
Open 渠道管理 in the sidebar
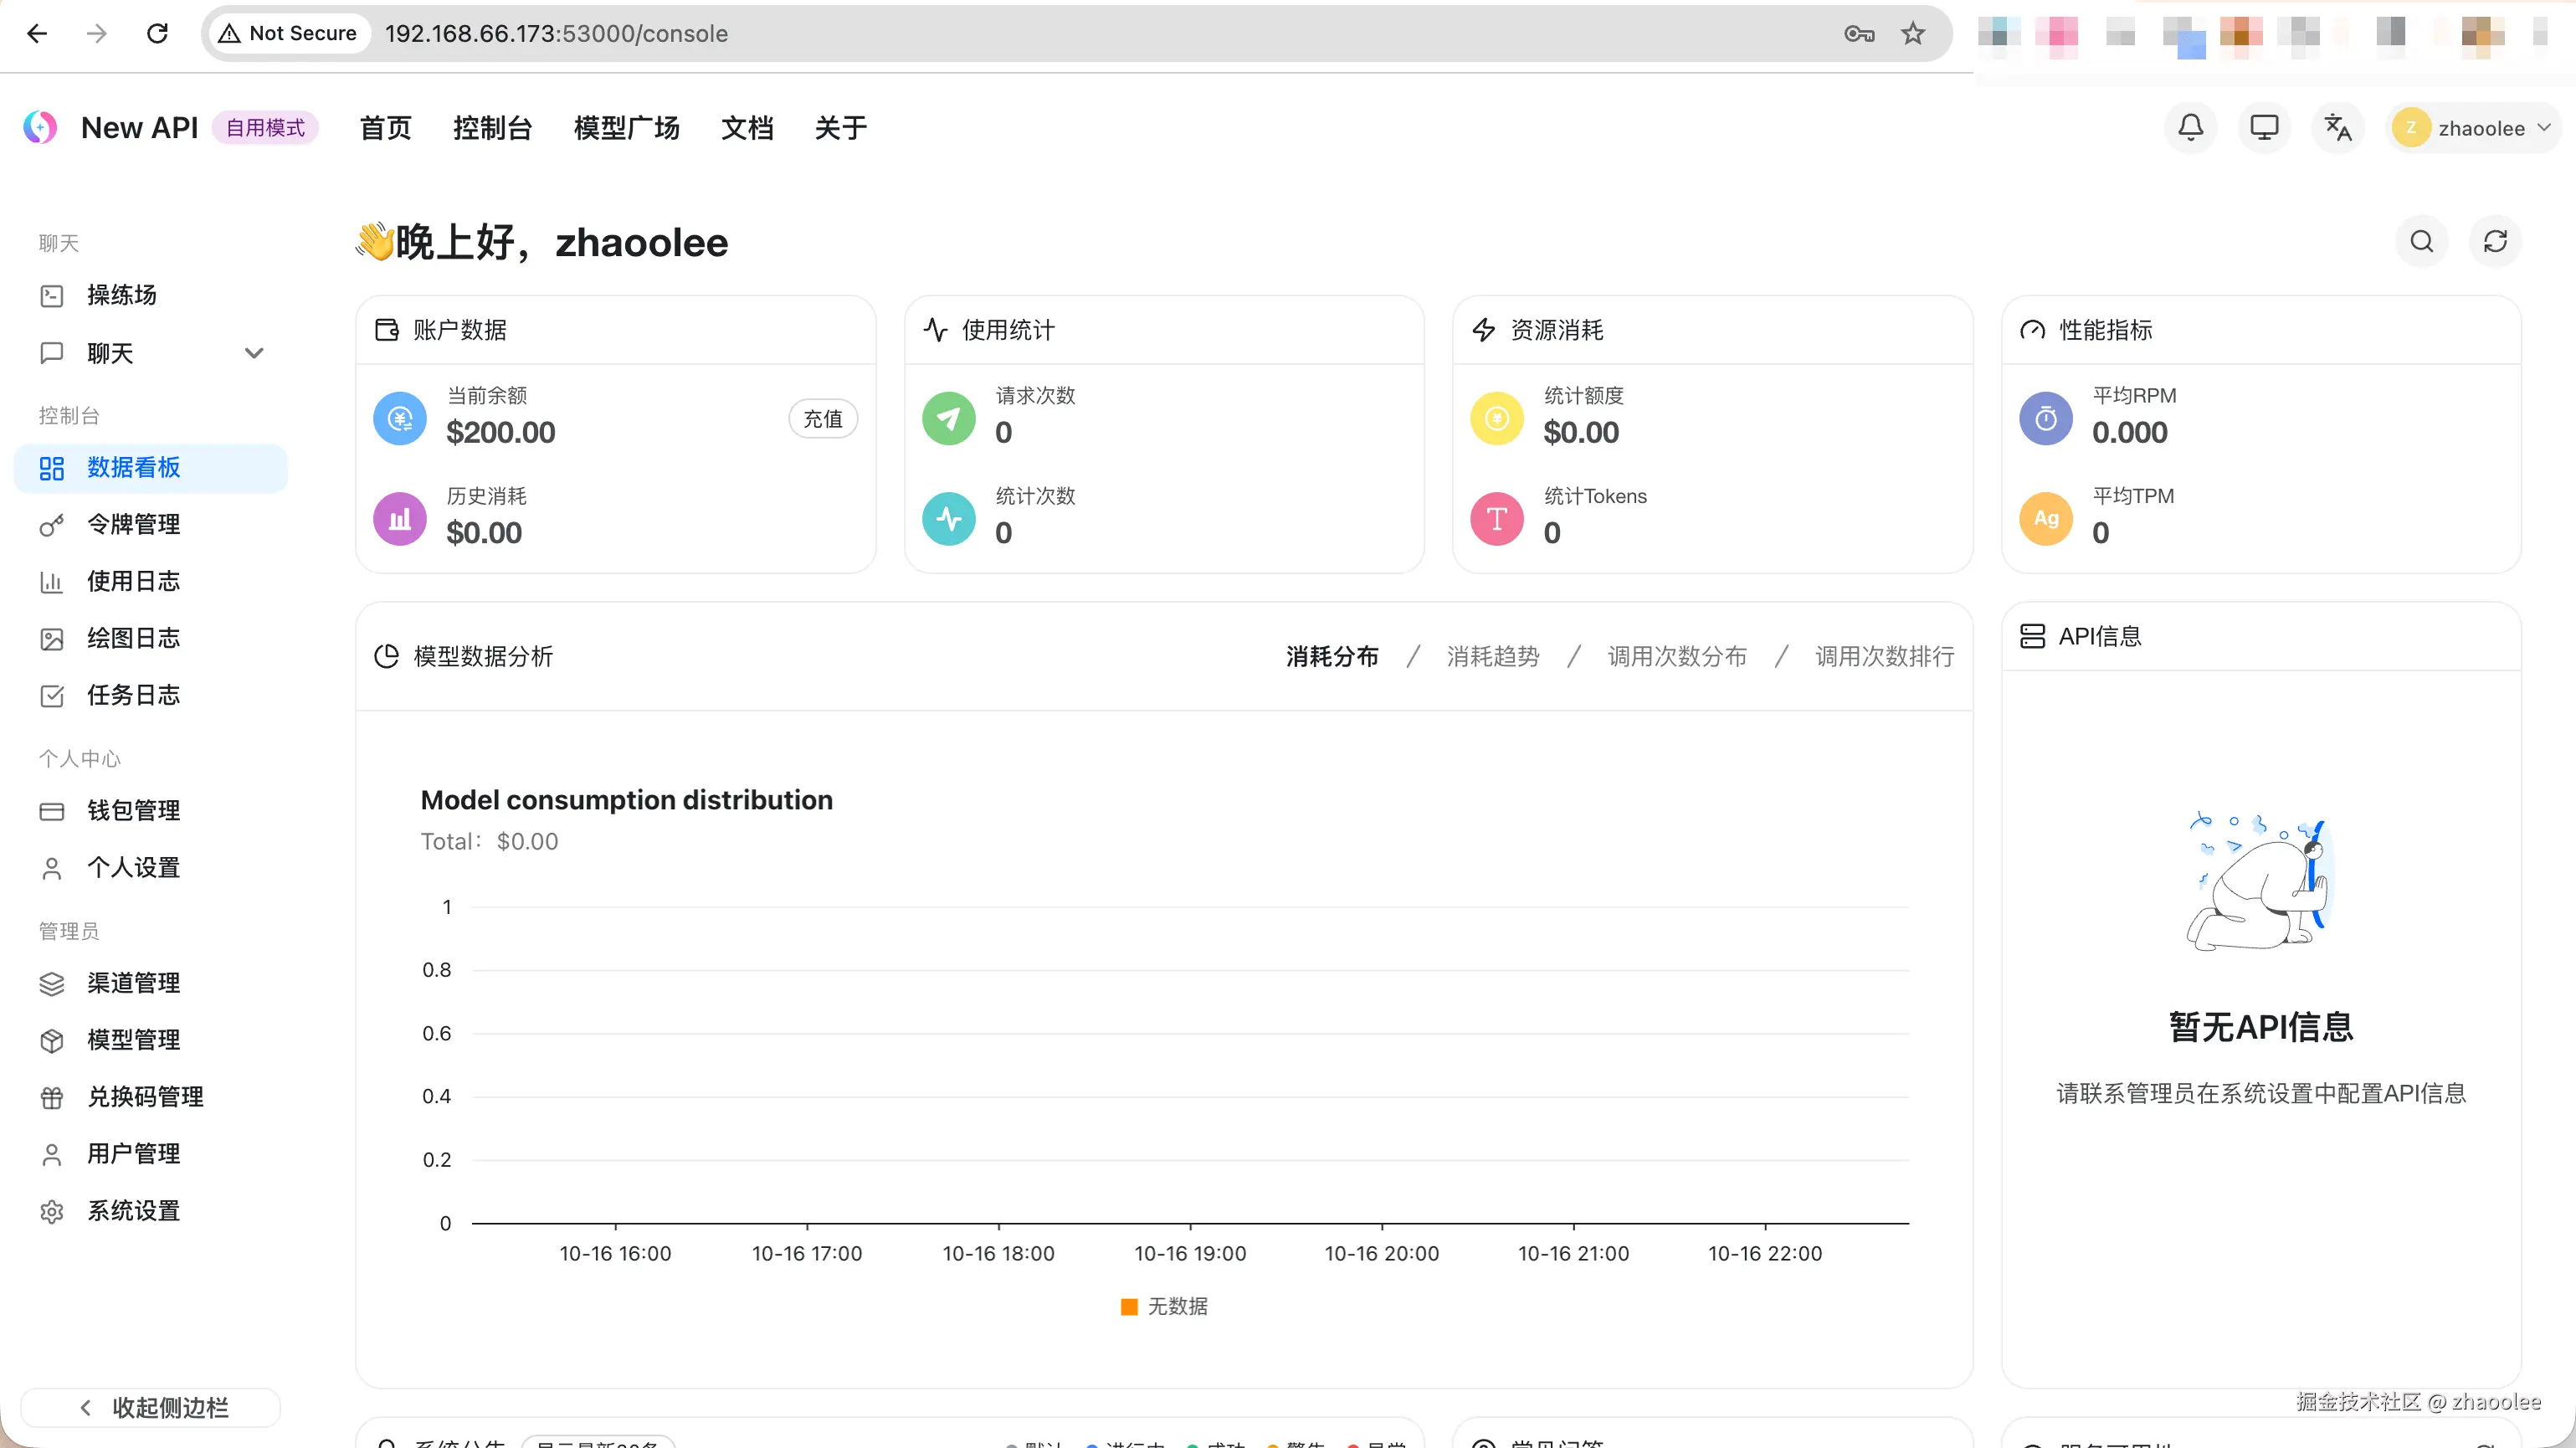pos(133,983)
